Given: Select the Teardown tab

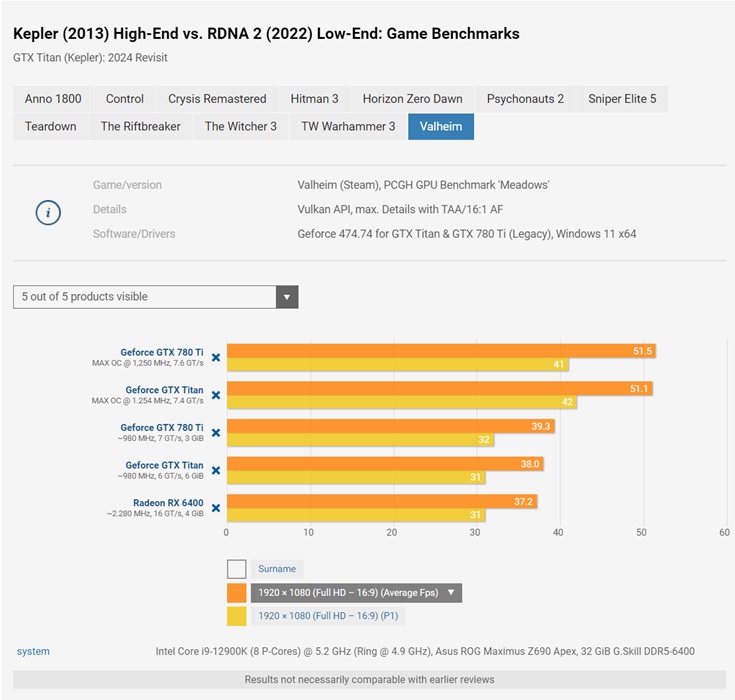Looking at the screenshot, I should [x=51, y=127].
